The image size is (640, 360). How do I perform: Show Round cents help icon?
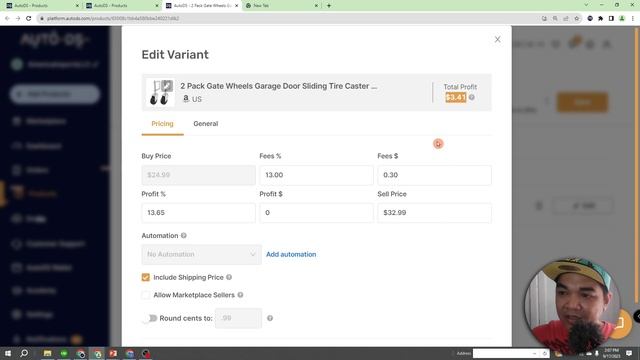click(x=270, y=318)
